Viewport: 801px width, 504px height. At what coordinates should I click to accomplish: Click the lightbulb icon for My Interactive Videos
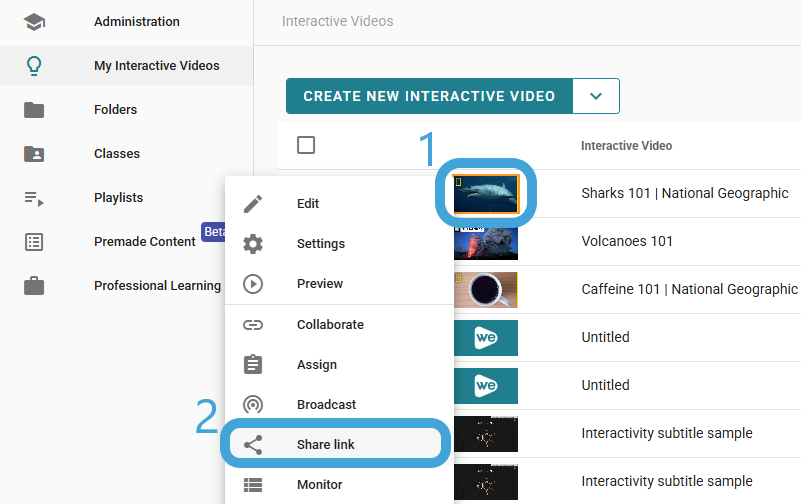click(x=34, y=66)
